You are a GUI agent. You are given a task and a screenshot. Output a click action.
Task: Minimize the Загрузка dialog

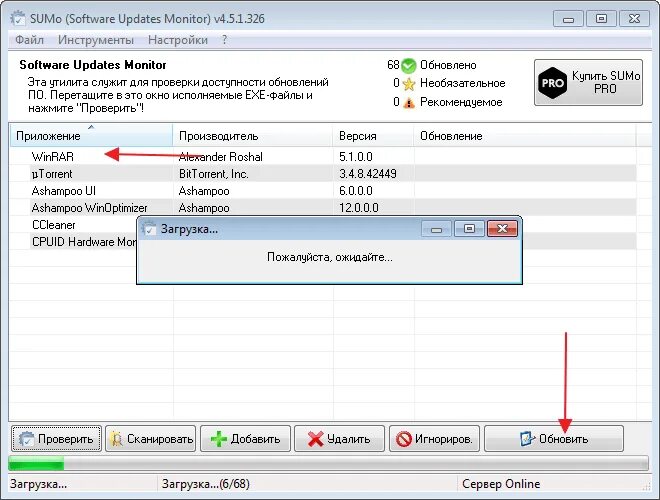coord(436,229)
